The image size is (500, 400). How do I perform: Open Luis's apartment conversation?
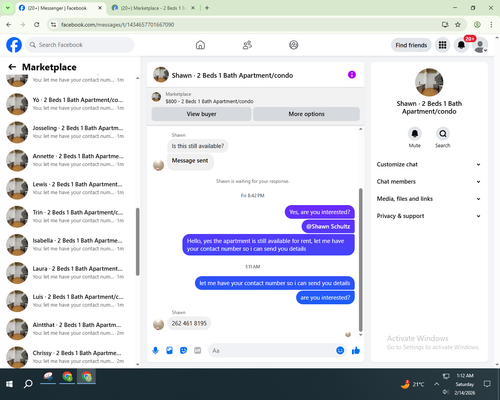[x=69, y=301]
